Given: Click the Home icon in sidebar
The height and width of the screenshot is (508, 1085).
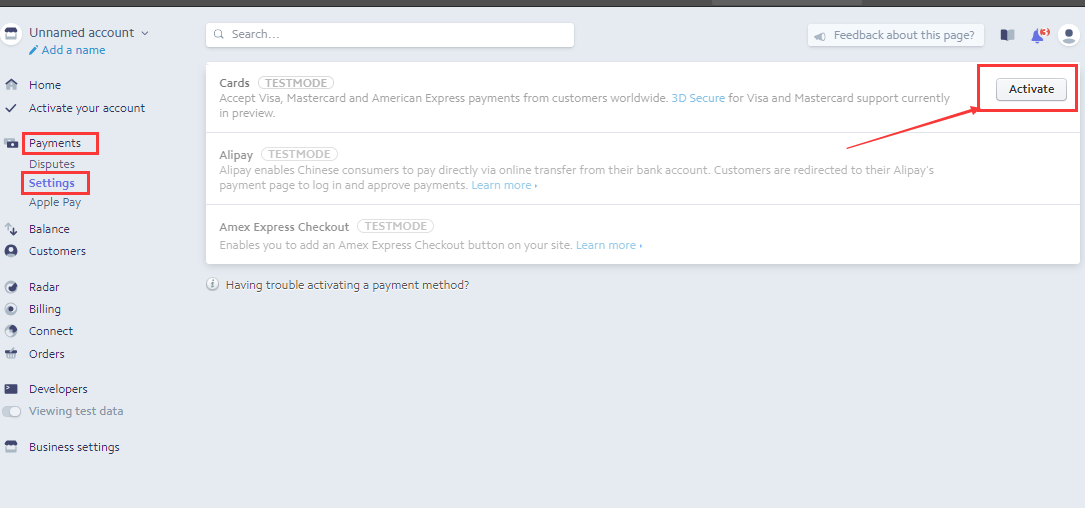Looking at the screenshot, I should [x=11, y=85].
